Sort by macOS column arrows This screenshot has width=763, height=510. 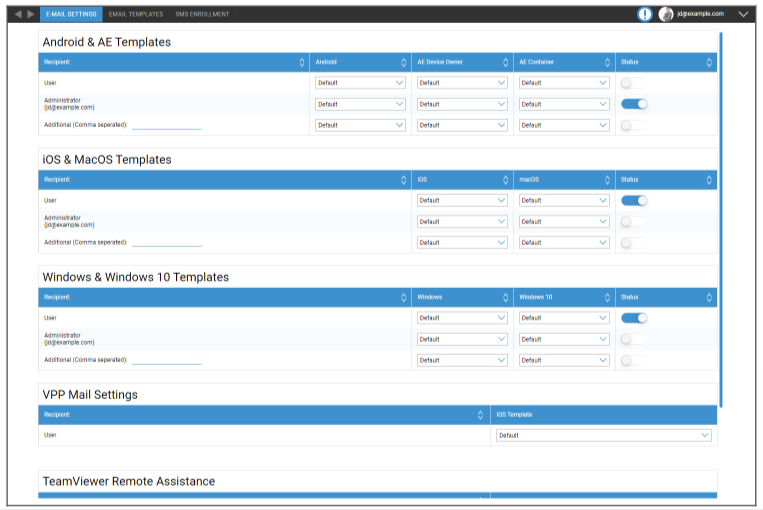(x=608, y=180)
